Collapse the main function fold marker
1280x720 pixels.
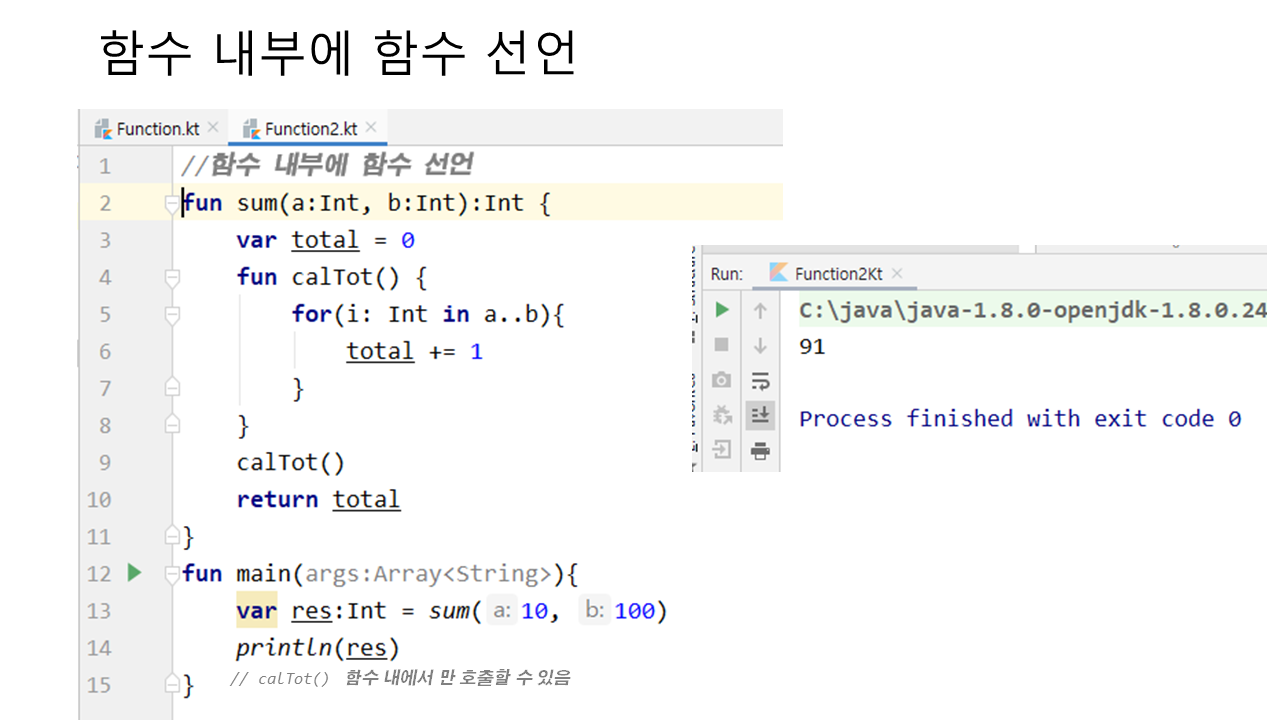click(x=172, y=574)
